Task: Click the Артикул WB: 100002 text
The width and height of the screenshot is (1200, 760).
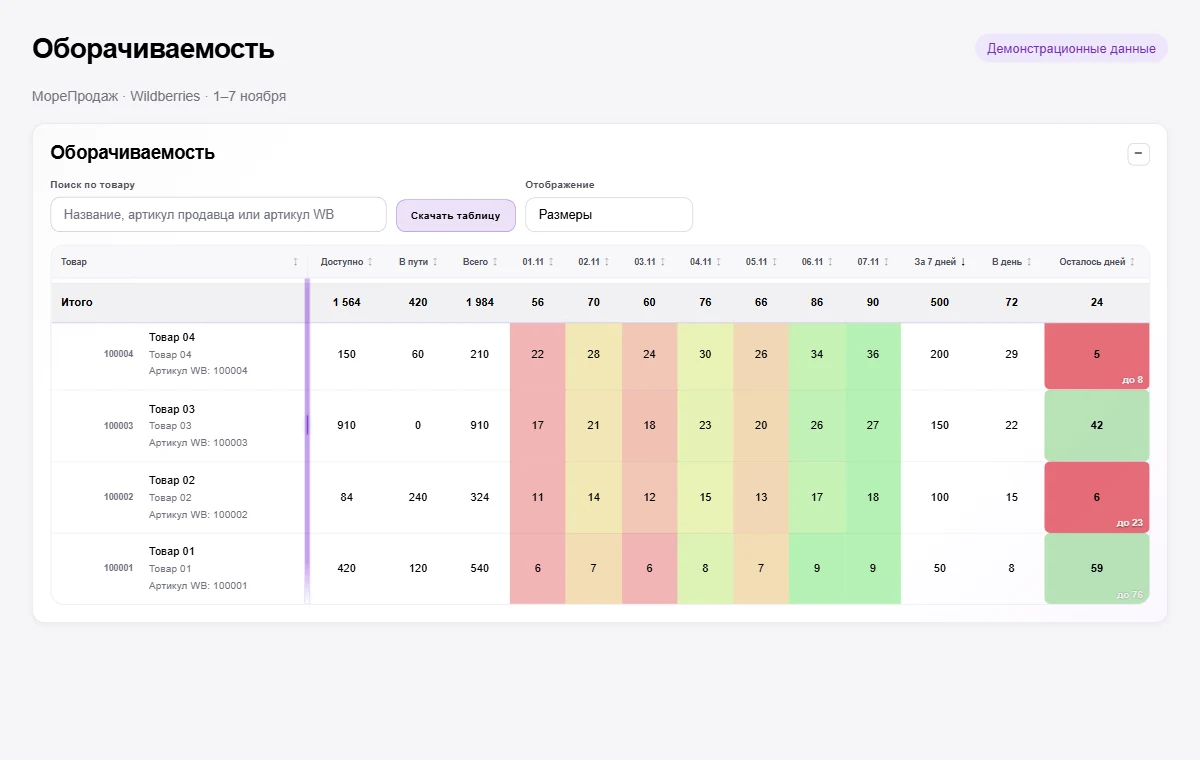Action: coord(198,515)
